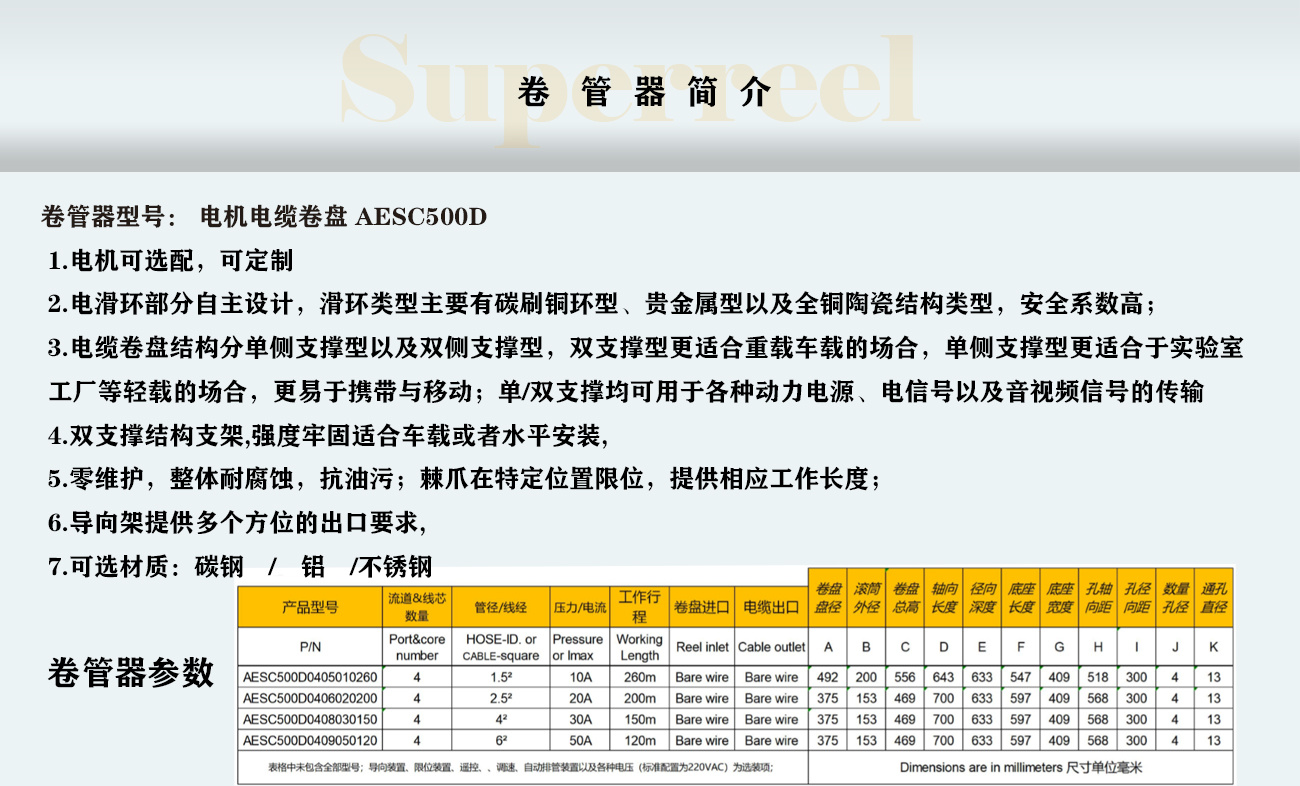Click the Dimensions are in millimeters note
The width and height of the screenshot is (1300, 786).
[x=1020, y=768]
